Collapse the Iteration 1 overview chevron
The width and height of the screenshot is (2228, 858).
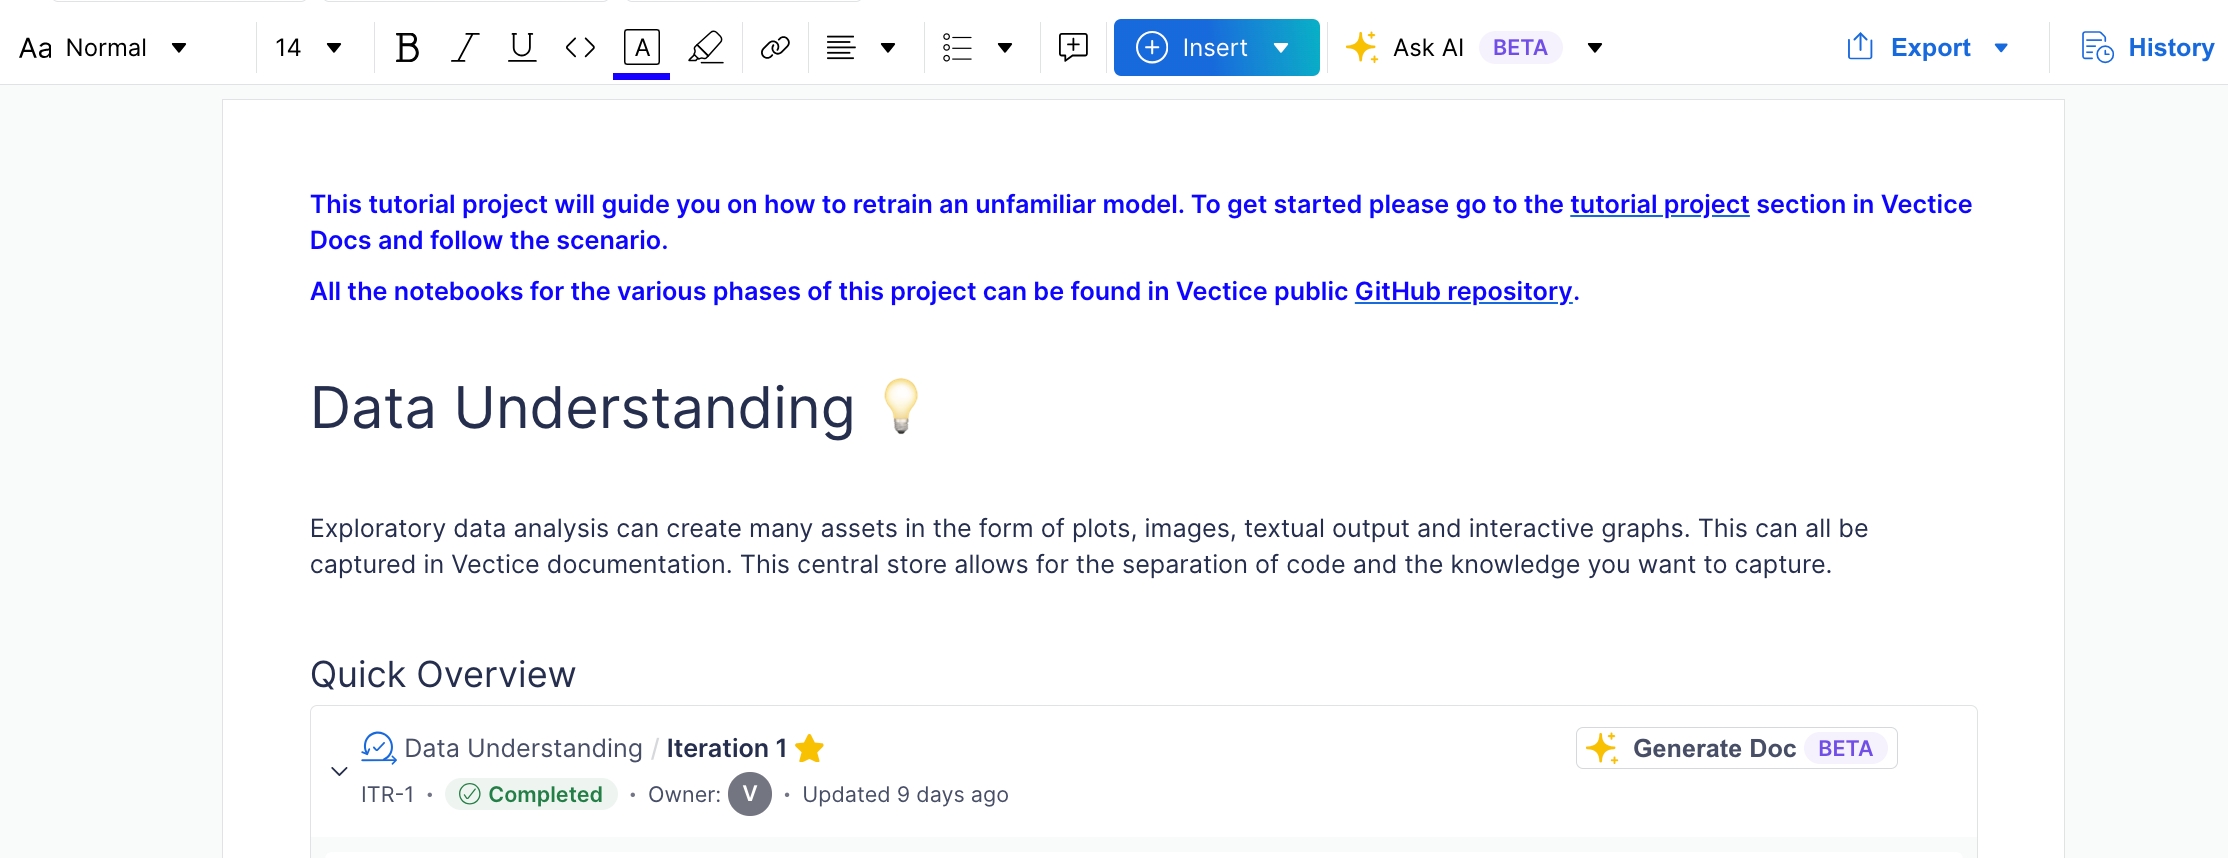click(x=339, y=771)
